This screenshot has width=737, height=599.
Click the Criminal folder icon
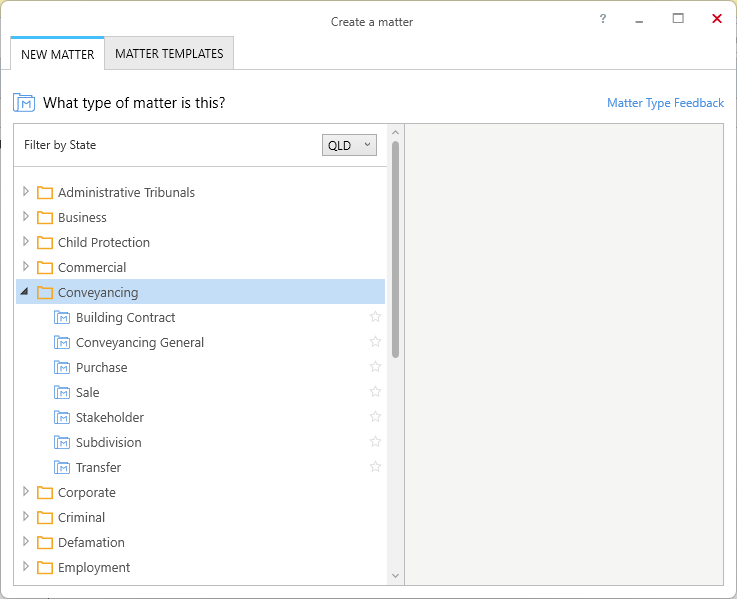pyautogui.click(x=45, y=518)
